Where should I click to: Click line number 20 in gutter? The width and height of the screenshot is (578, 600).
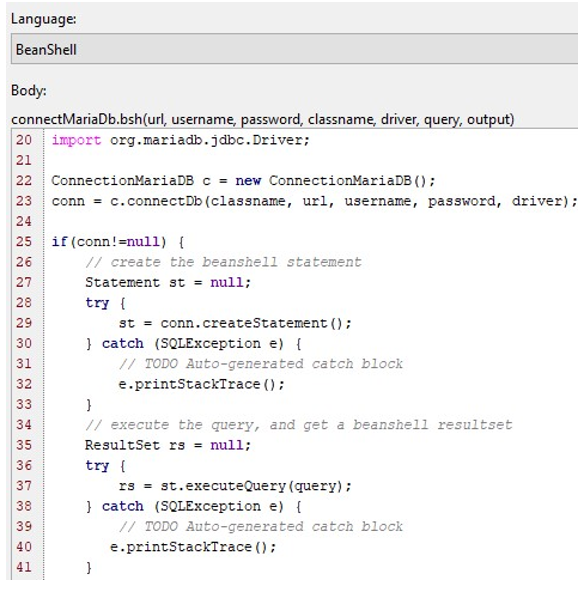click(x=24, y=140)
